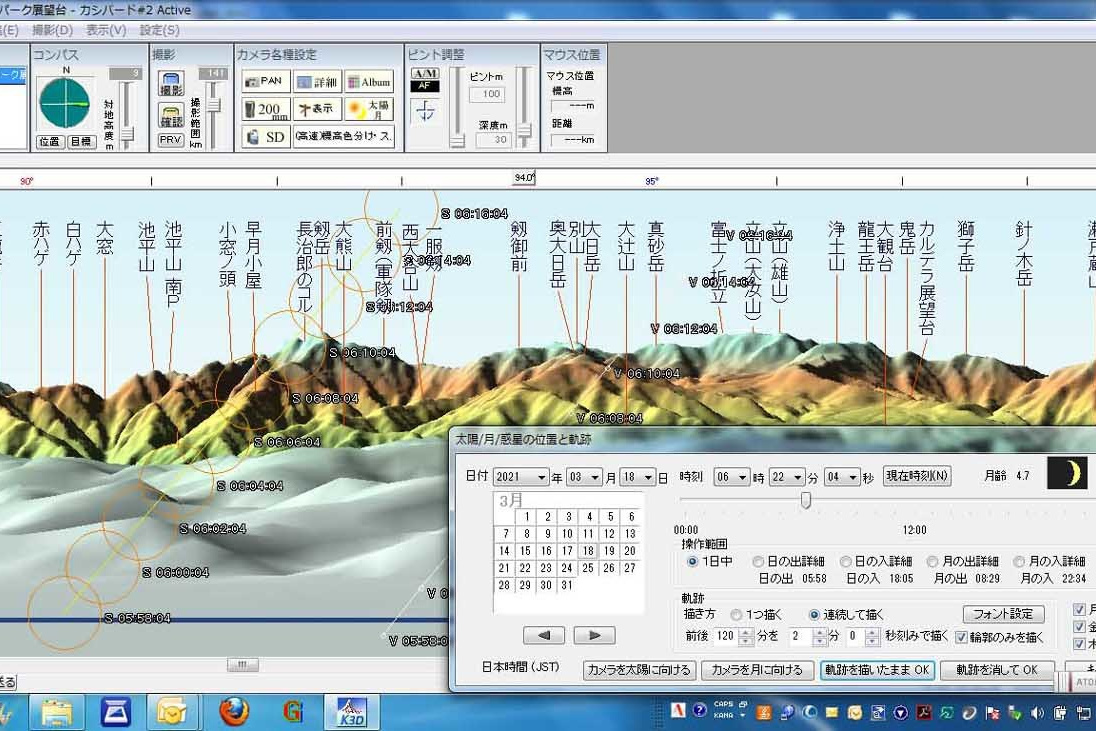Image resolution: width=1096 pixels, height=731 pixels.
Task: Click the 深度m value field
Action: tap(491, 140)
